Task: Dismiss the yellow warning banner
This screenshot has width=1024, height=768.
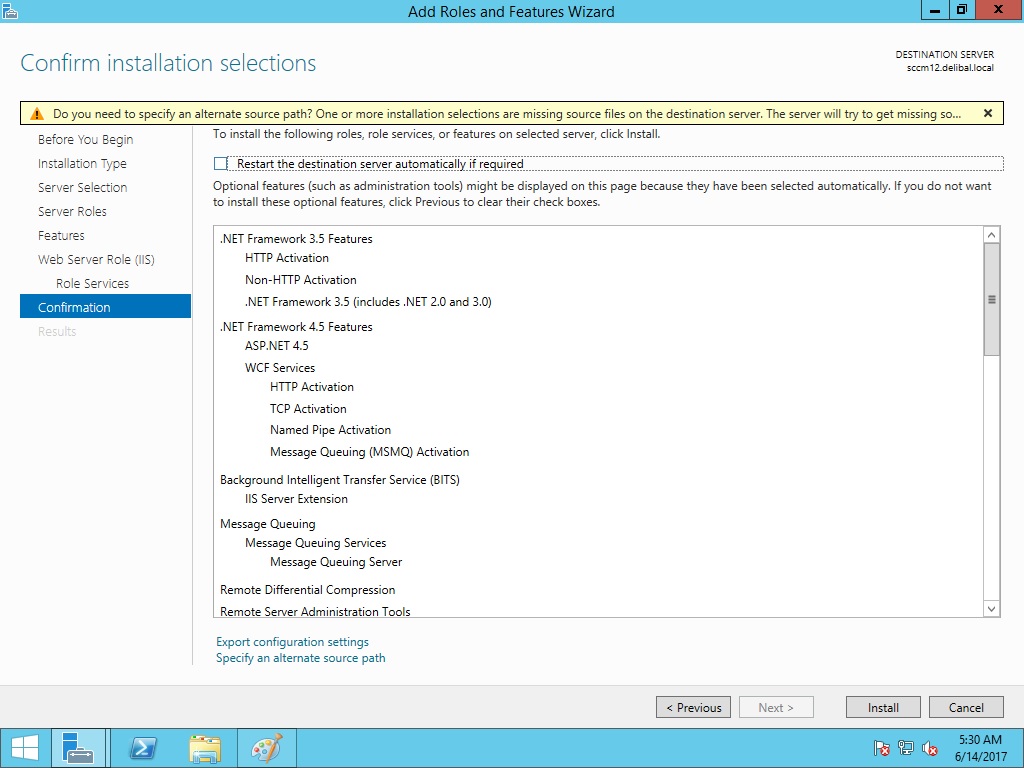Action: [x=988, y=114]
